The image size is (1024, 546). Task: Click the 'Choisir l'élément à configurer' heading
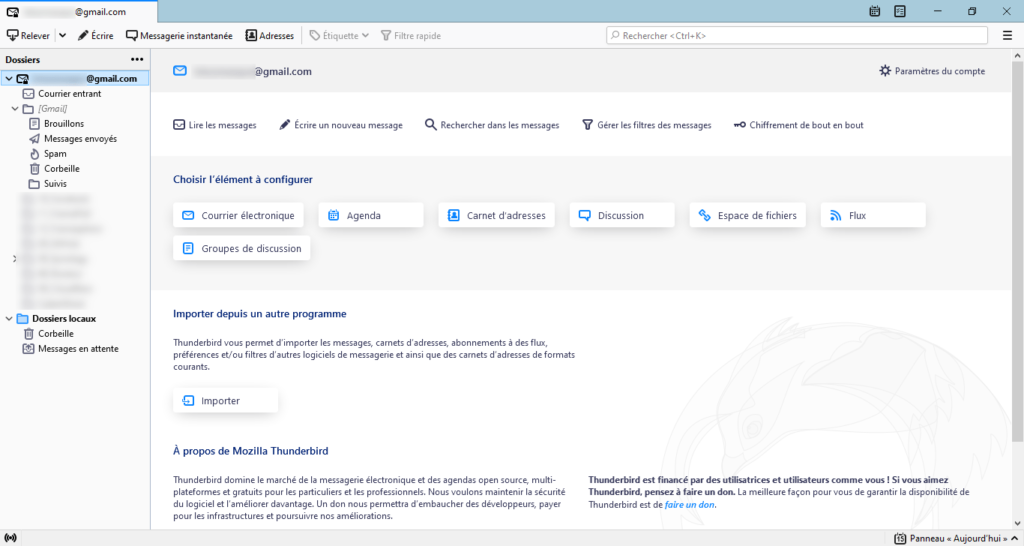[243, 180]
